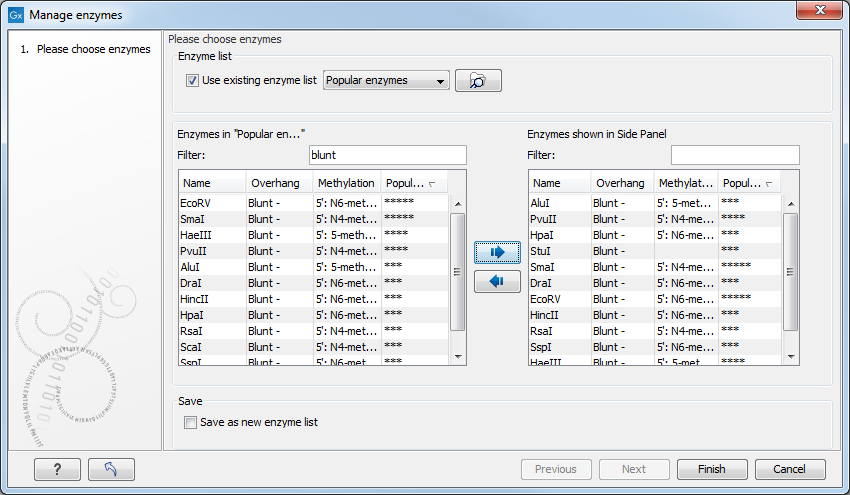Click the browse enzyme list icon button
Image resolution: width=850 pixels, height=495 pixels.
pyautogui.click(x=478, y=81)
